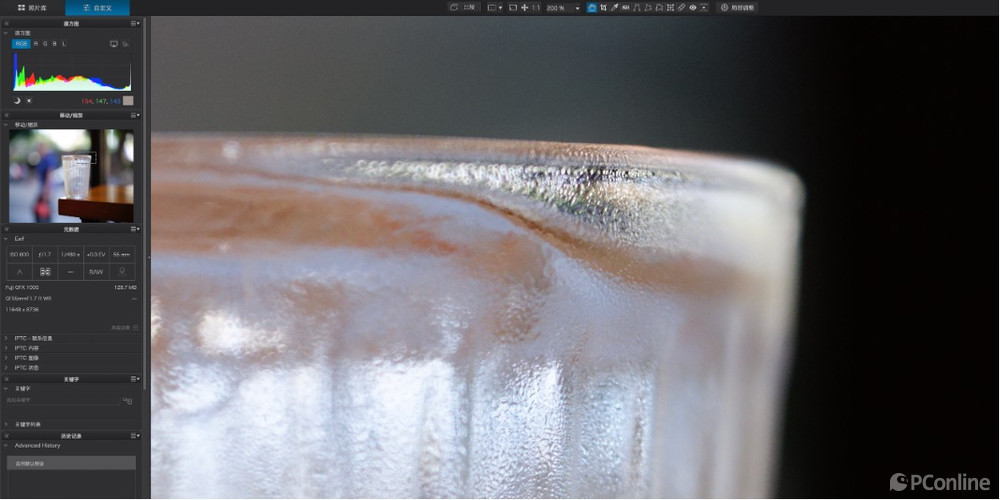Select the Crop tool
Image resolution: width=1000 pixels, height=500 pixels.
603,8
